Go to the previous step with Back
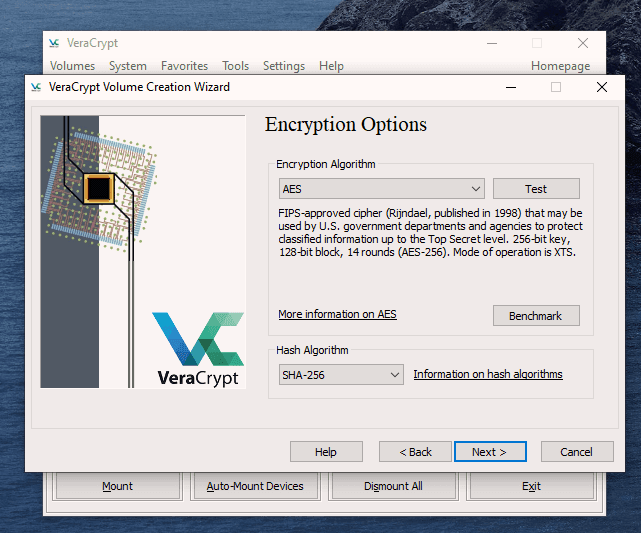 coord(415,452)
